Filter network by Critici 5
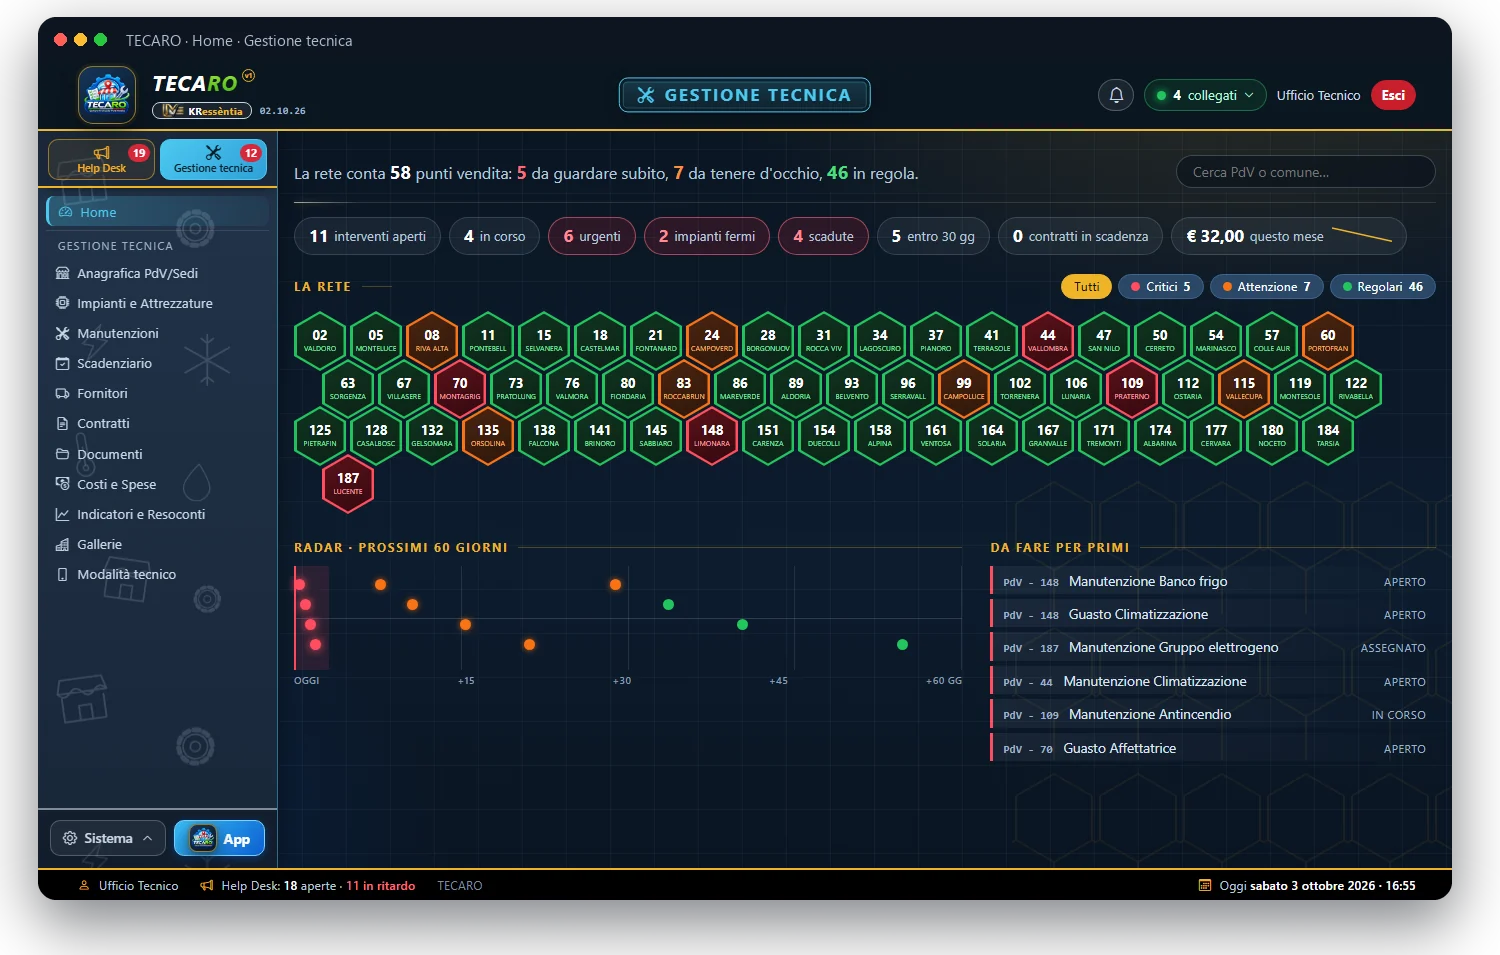This screenshot has width=1500, height=955. [x=1160, y=287]
